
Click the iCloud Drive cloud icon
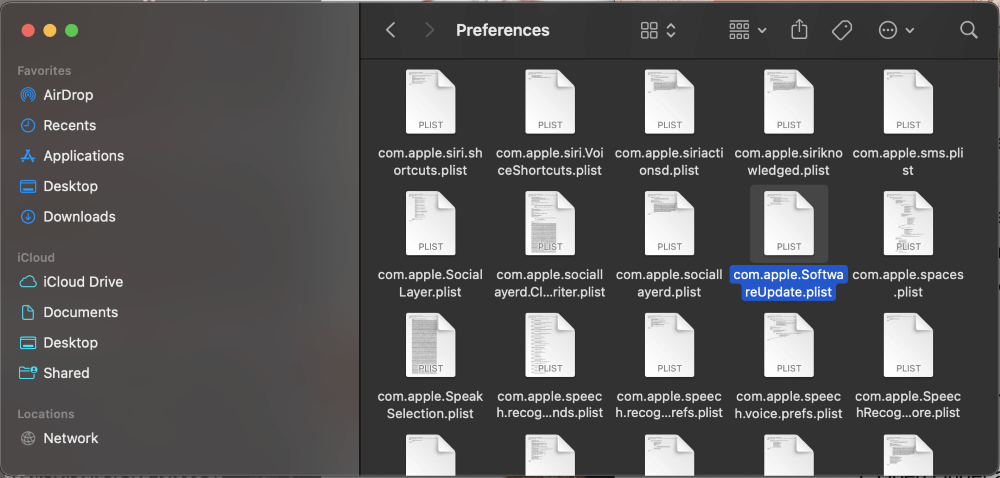pyautogui.click(x=28, y=282)
